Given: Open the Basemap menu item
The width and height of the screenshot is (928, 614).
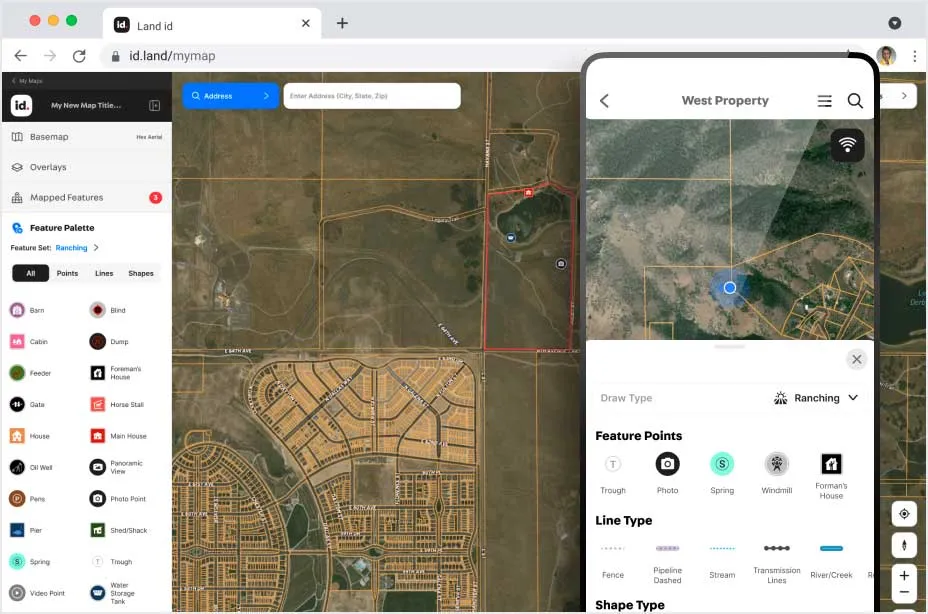Looking at the screenshot, I should pyautogui.click(x=87, y=137).
